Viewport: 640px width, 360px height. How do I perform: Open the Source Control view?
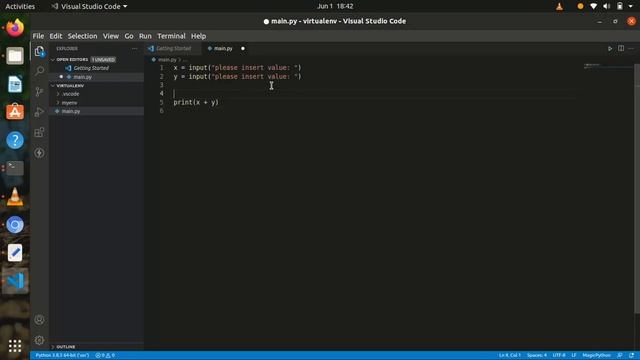pos(40,91)
